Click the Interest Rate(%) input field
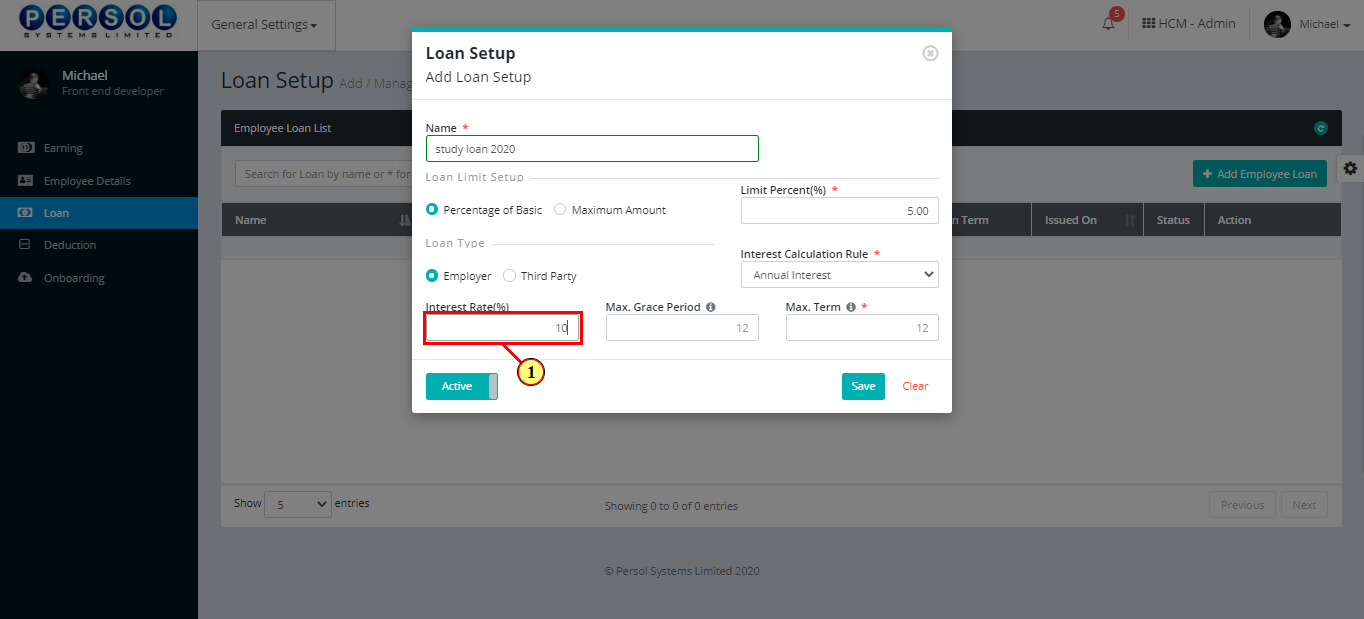 pos(502,328)
